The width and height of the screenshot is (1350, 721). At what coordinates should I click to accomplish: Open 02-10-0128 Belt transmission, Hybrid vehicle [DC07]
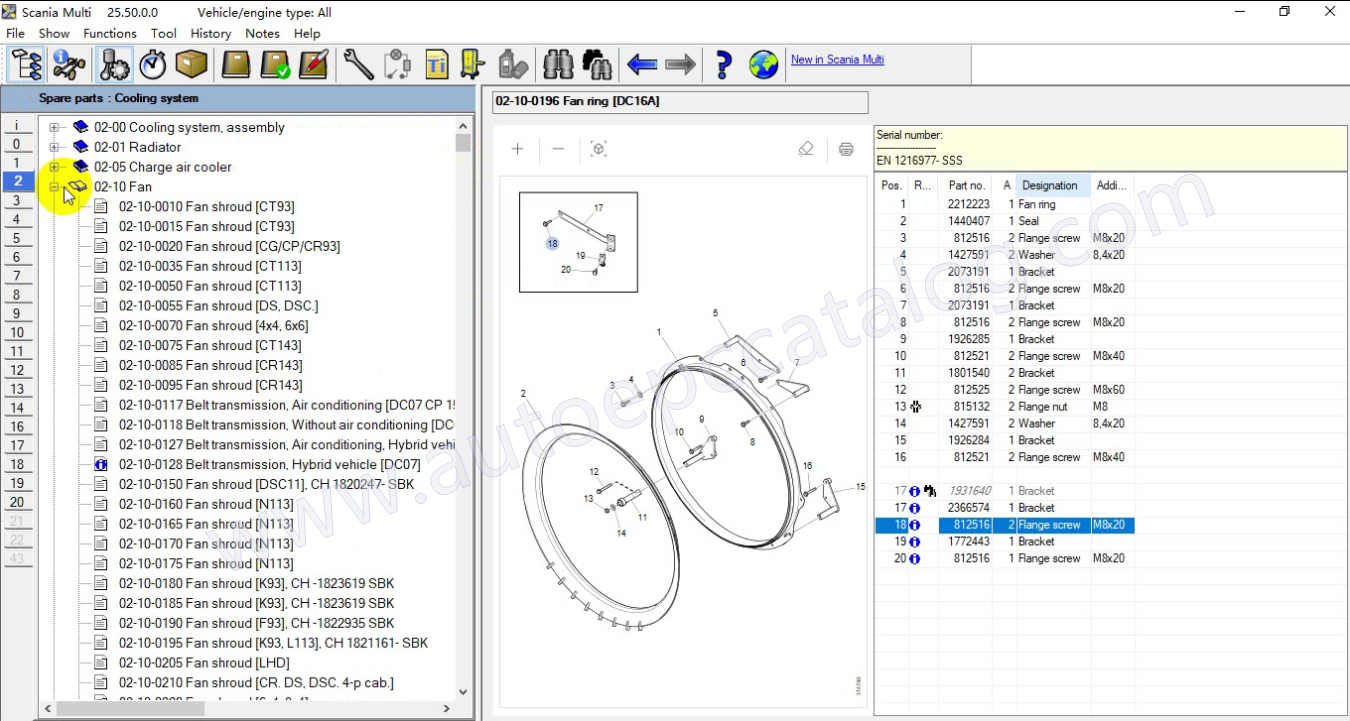pos(269,465)
